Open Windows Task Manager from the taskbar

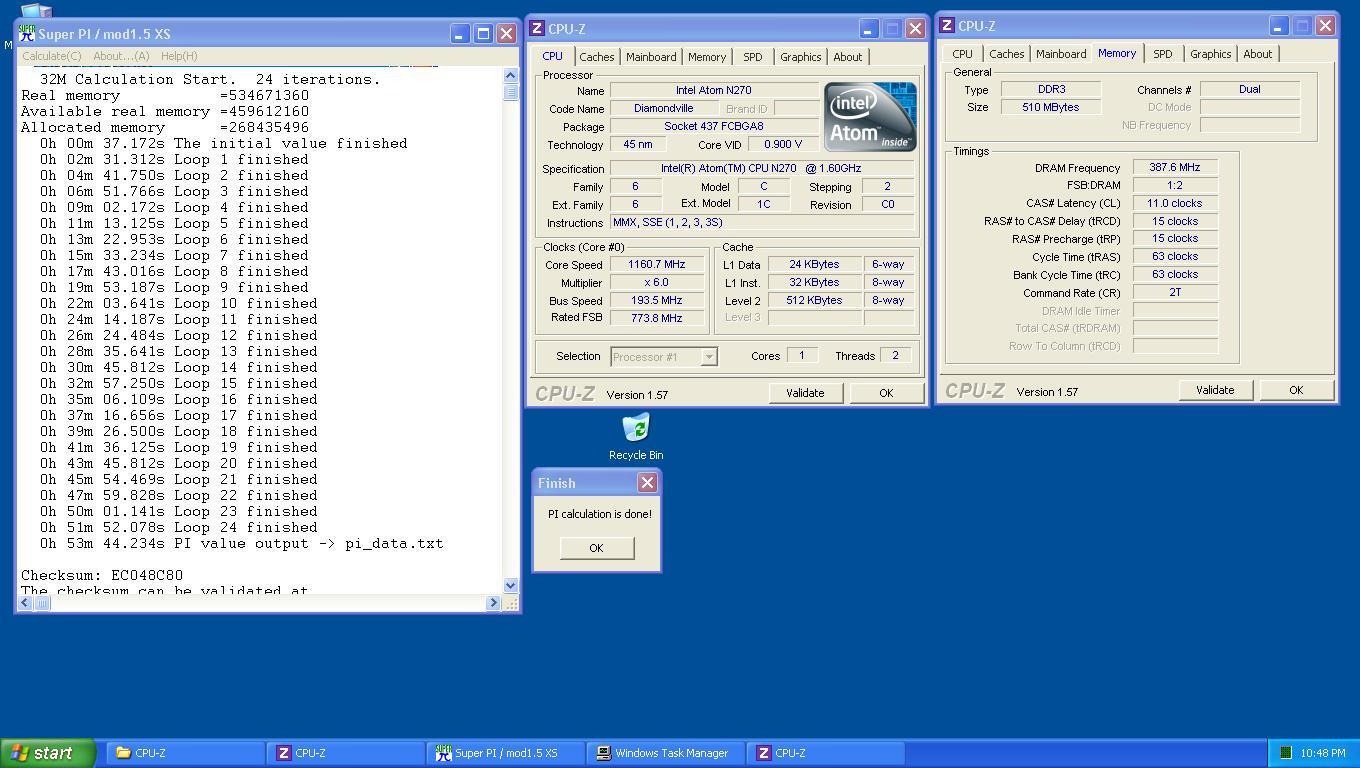click(x=664, y=753)
